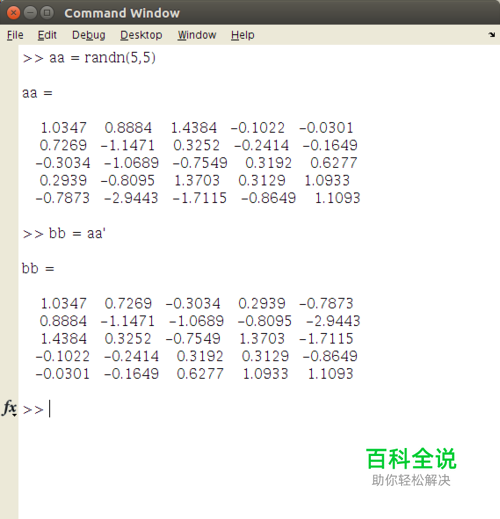Open the Window menu
500x519 pixels.
(x=197, y=35)
